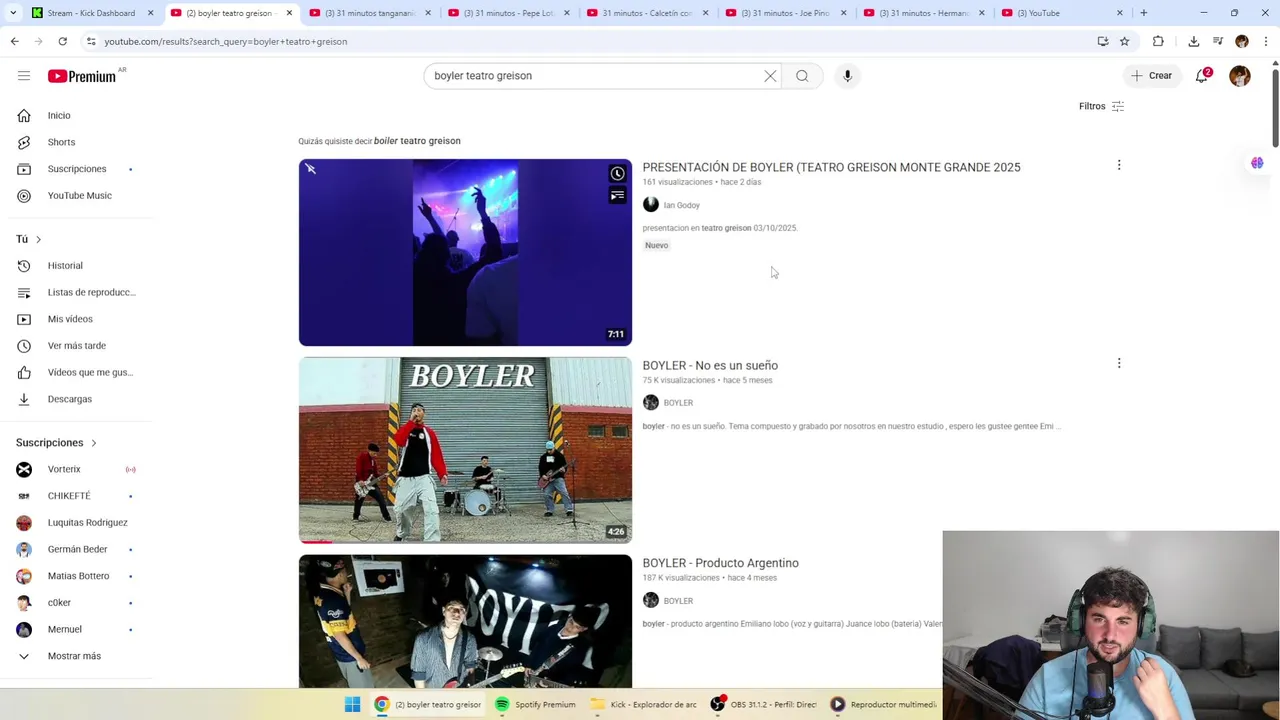Open the account avatar menu
Screen dimensions: 1280x720
[1240, 76]
